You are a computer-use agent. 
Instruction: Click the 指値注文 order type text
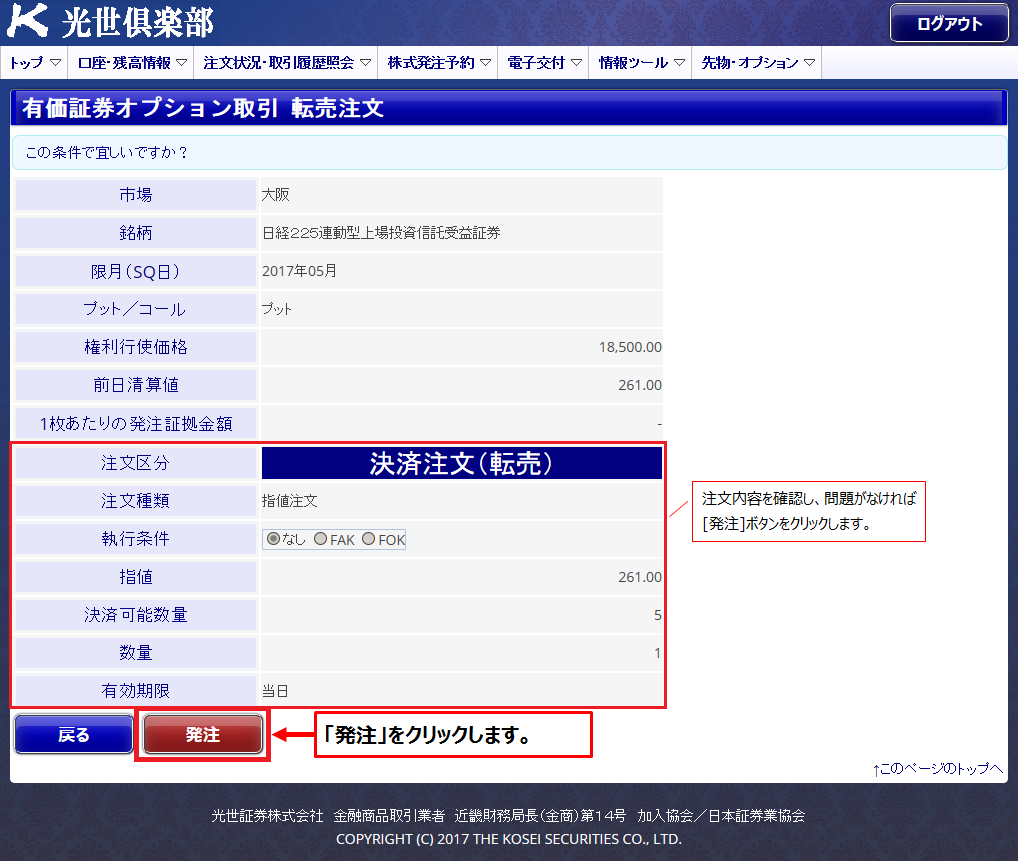coord(290,501)
